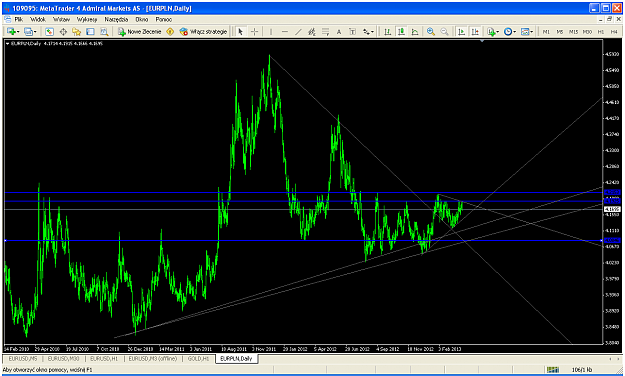The width and height of the screenshot is (625, 376).
Task: Expand the Indicators dropdown arrow
Action: tap(497, 31)
